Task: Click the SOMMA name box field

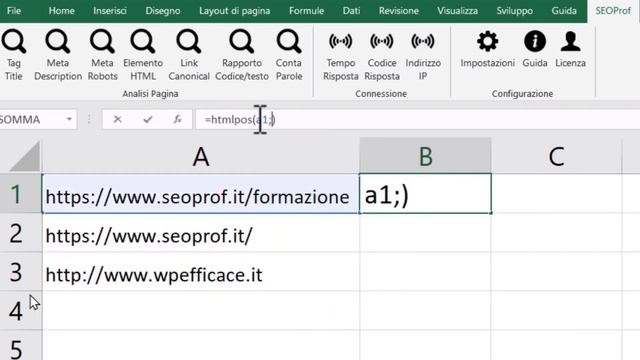Action: click(x=32, y=120)
